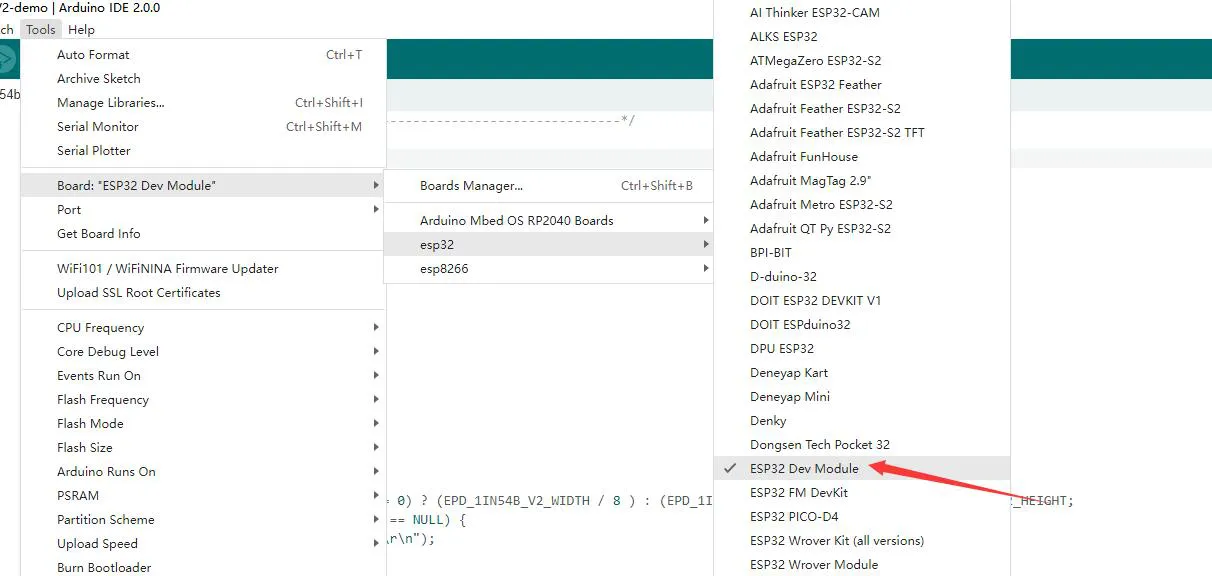The height and width of the screenshot is (576, 1212).
Task: Expand the Arduino Runs On submenu
Action: tap(203, 472)
